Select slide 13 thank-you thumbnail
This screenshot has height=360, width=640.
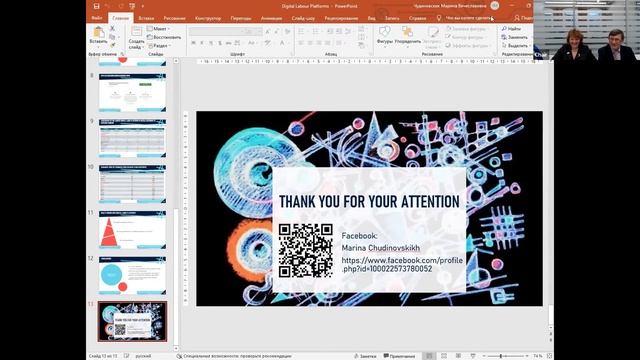132,322
